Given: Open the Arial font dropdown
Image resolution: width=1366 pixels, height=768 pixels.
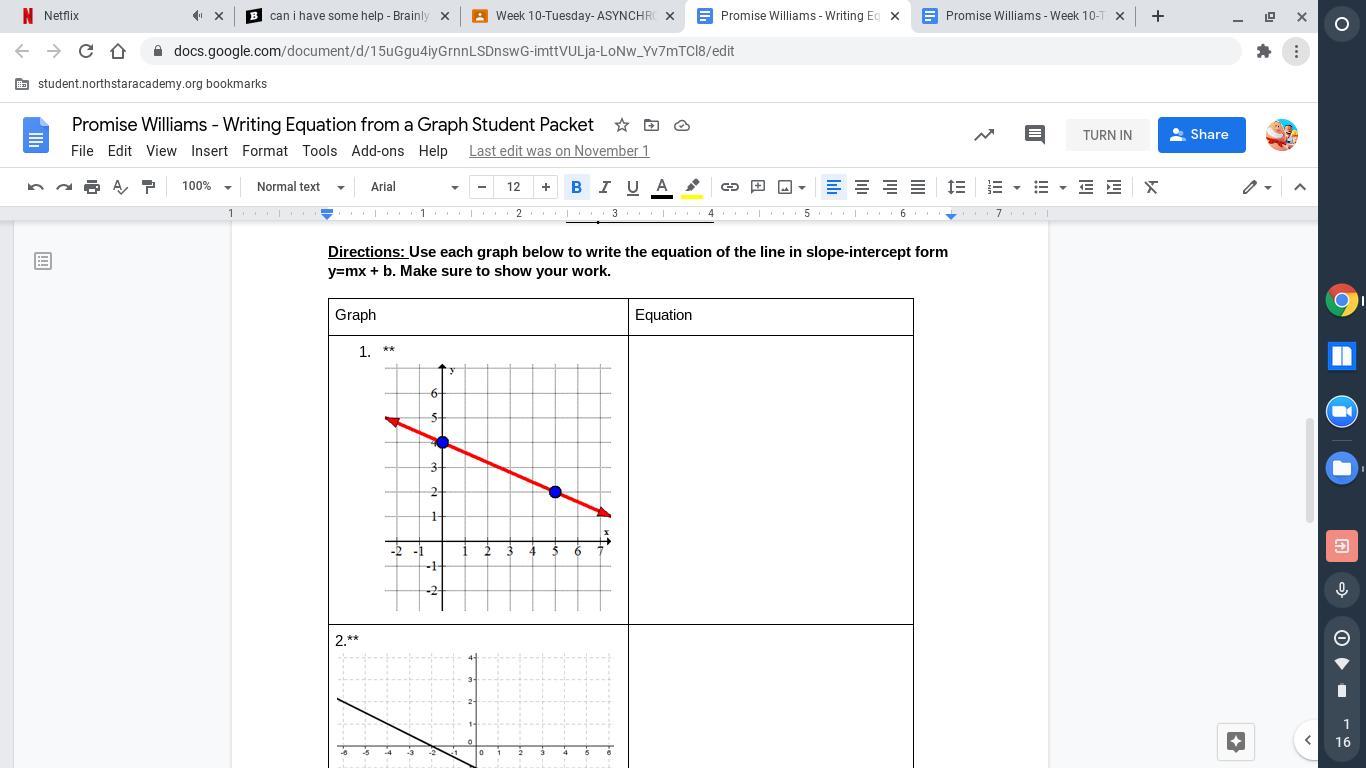Looking at the screenshot, I should (414, 187).
